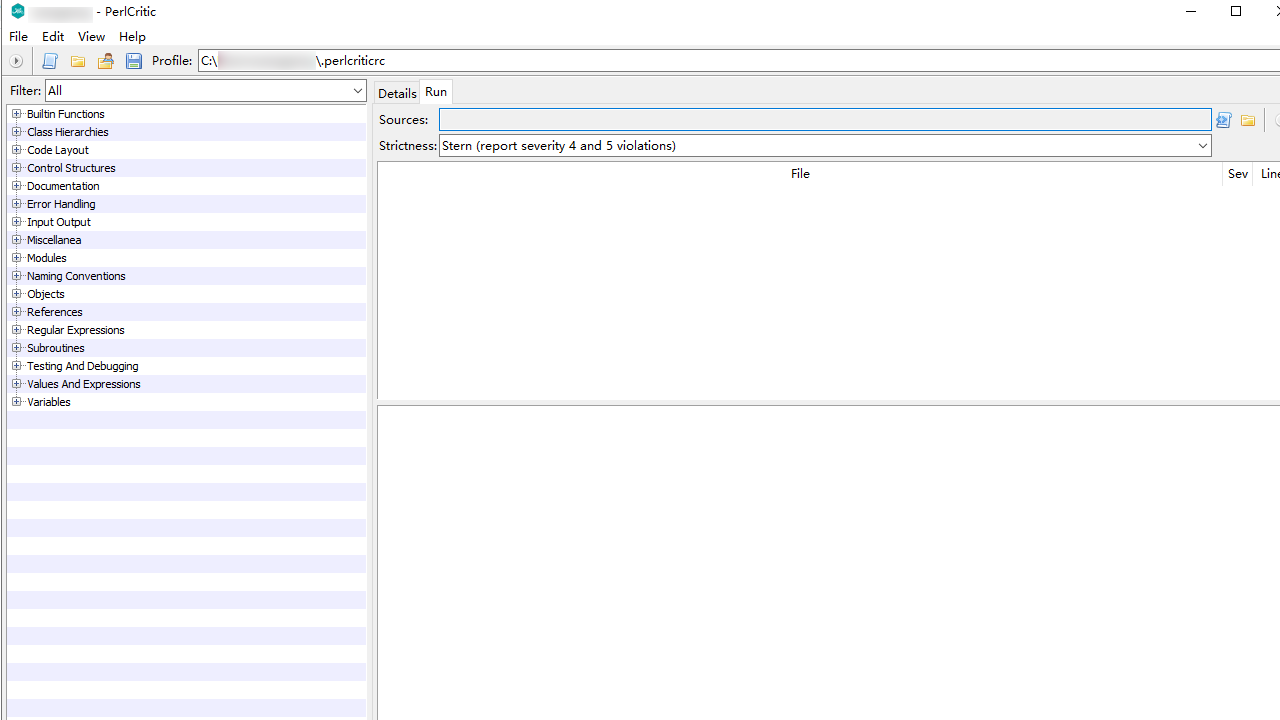Click the import profile toolbar icon
This screenshot has width=1280, height=720.
[105, 61]
